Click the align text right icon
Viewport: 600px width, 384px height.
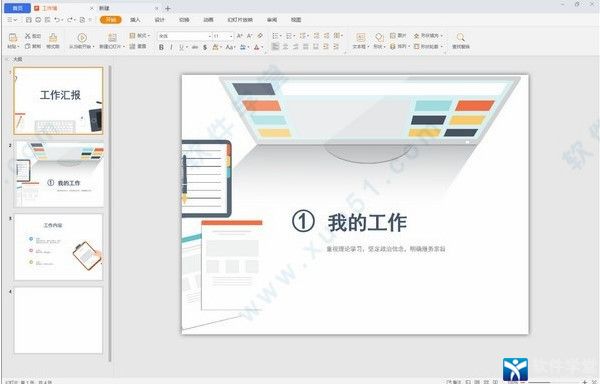click(x=295, y=47)
